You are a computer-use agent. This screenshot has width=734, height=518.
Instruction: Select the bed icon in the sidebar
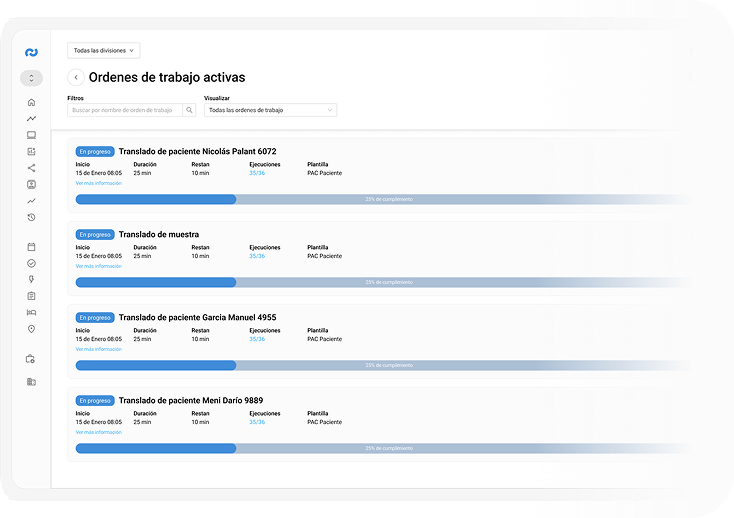31,312
